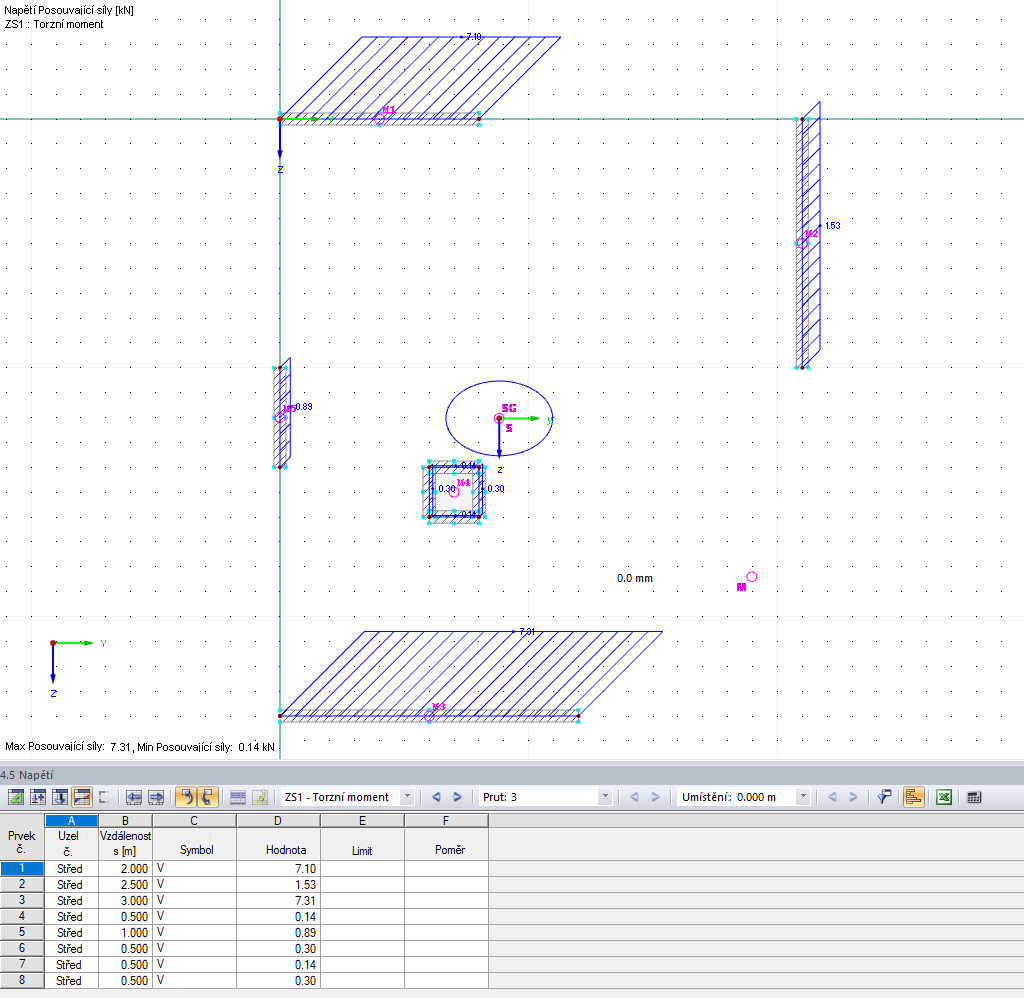Select the previous member arrow next to Prut
This screenshot has width=1024, height=998.
(x=634, y=797)
